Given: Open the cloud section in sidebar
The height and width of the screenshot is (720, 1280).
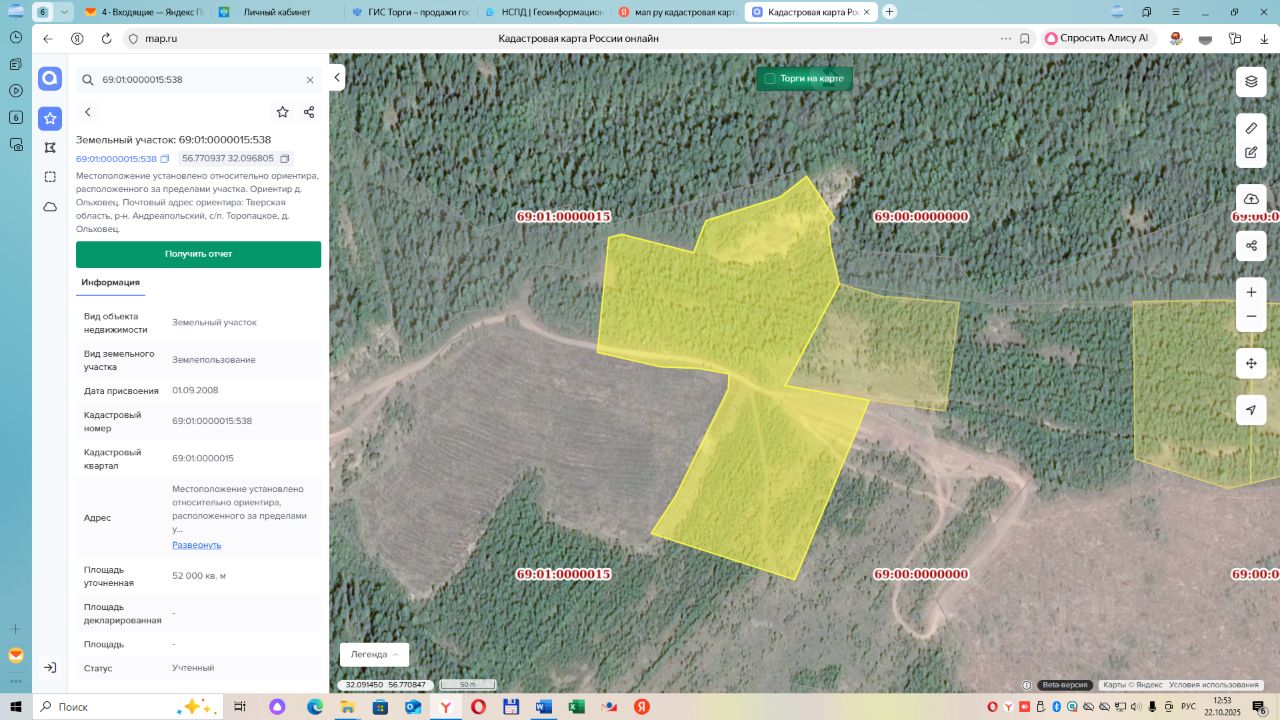Looking at the screenshot, I should click(50, 207).
